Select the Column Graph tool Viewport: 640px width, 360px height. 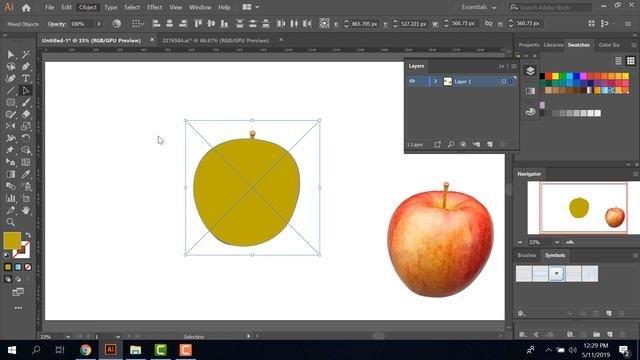click(x=11, y=198)
